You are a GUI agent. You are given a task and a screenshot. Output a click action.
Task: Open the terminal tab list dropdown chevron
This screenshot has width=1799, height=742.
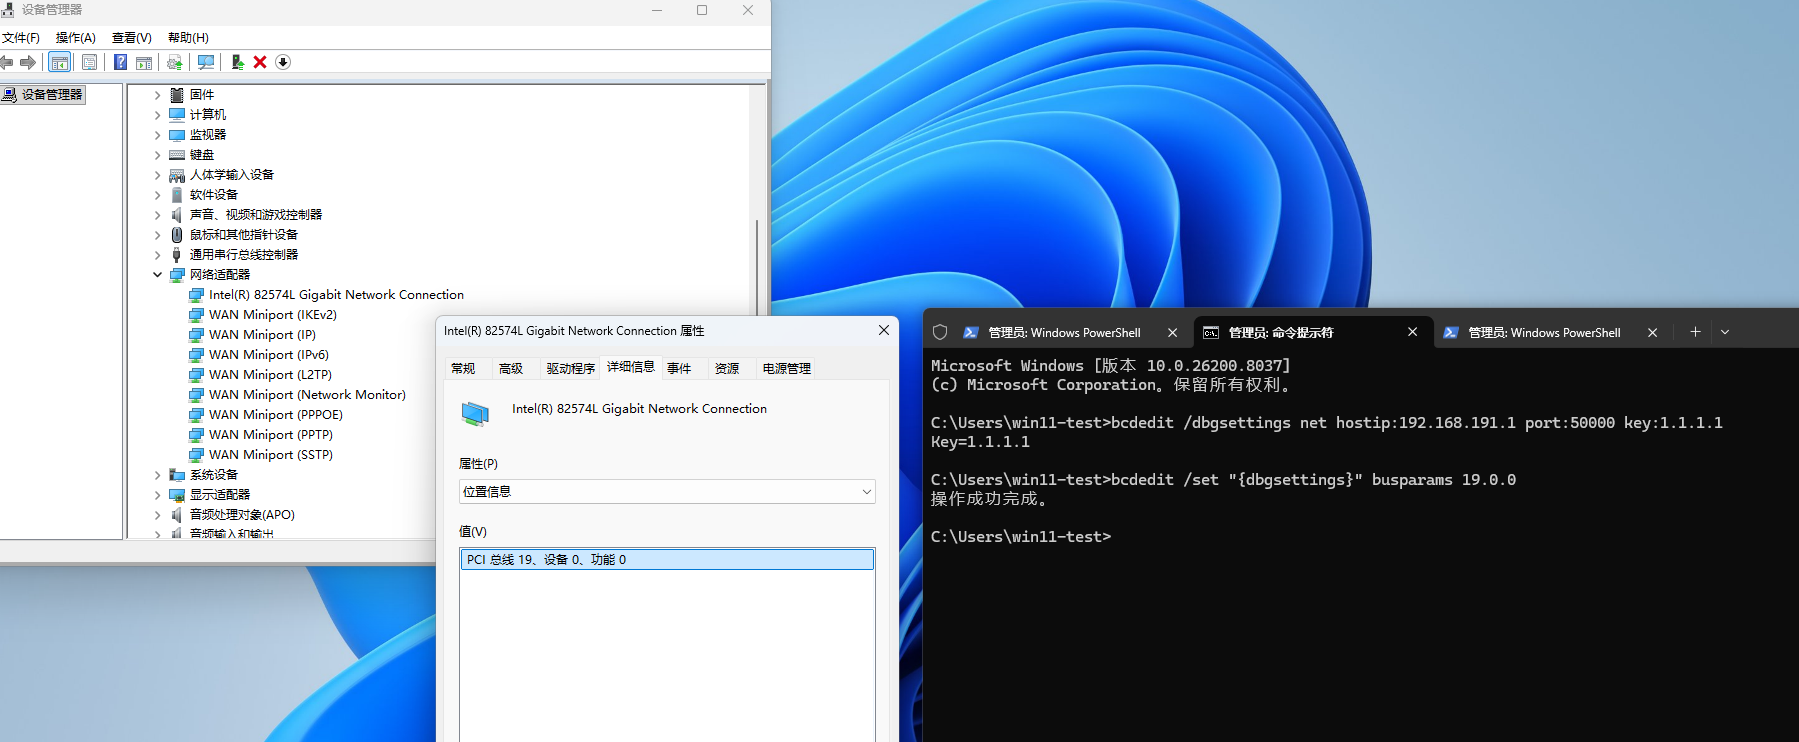(x=1725, y=332)
